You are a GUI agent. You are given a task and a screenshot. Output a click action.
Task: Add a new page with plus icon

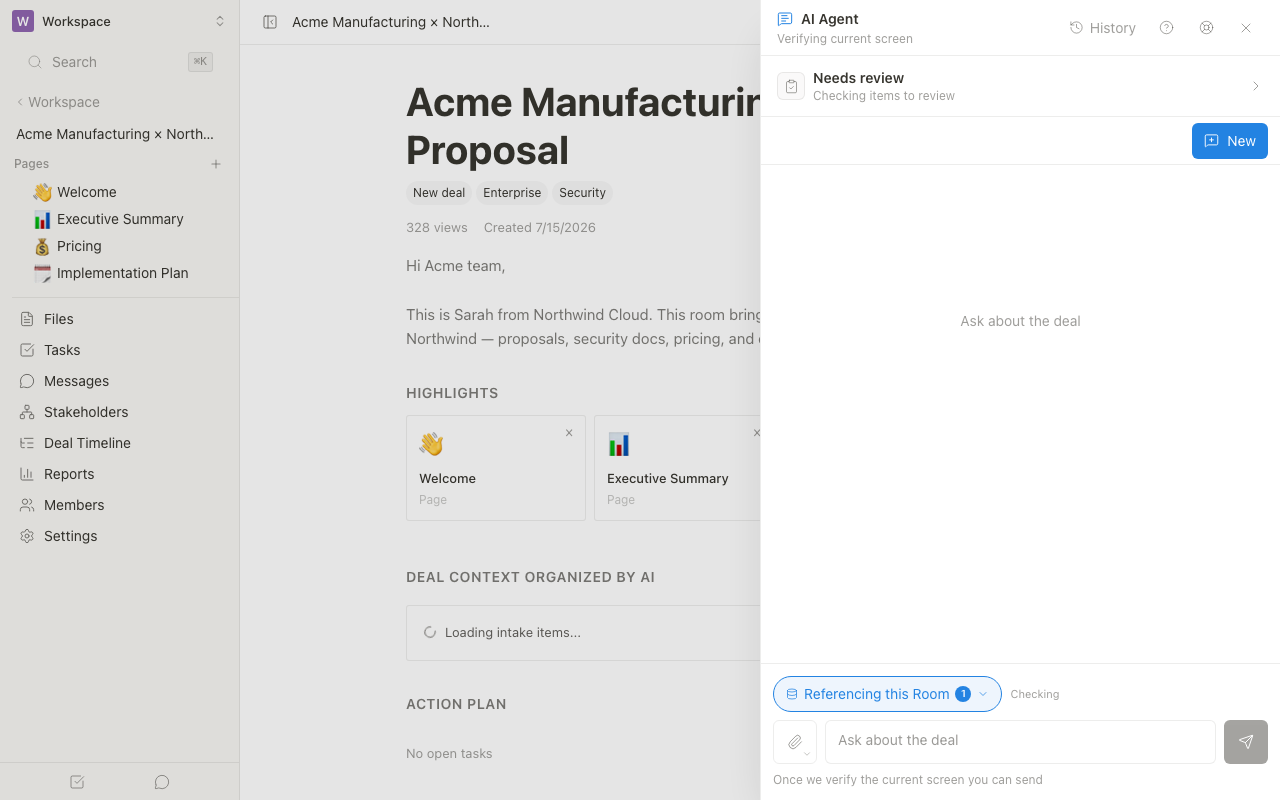[x=216, y=164]
